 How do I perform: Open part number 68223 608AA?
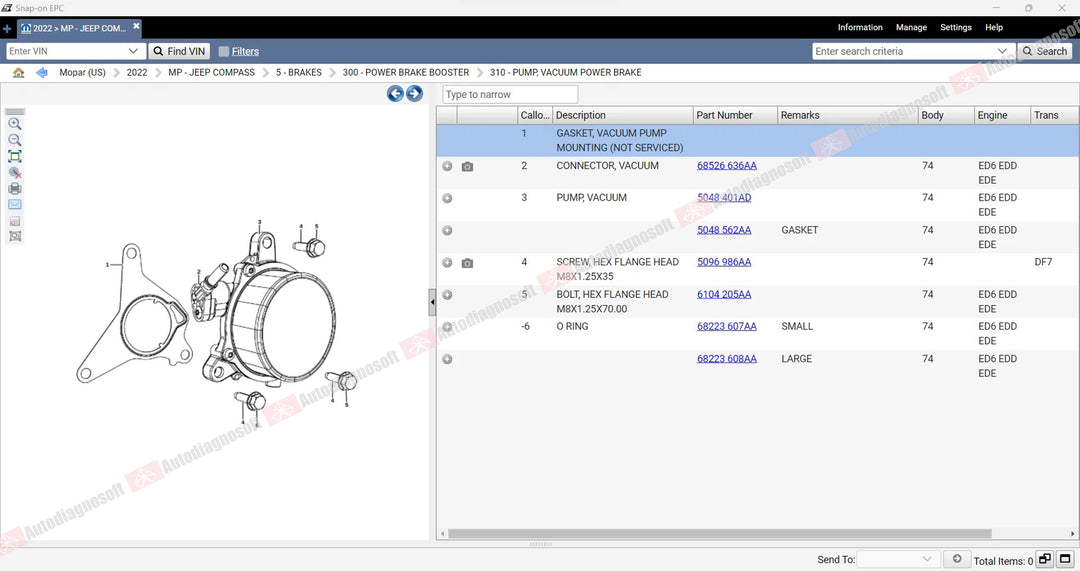[x=727, y=359]
